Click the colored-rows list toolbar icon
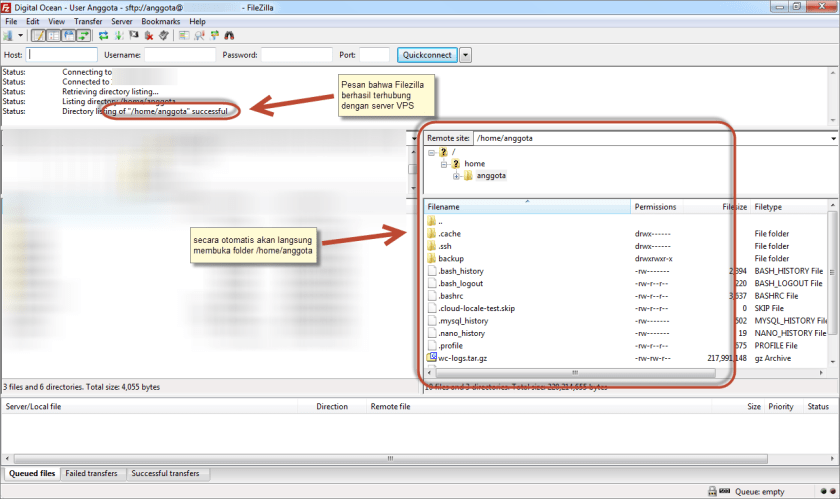 click(x=184, y=35)
